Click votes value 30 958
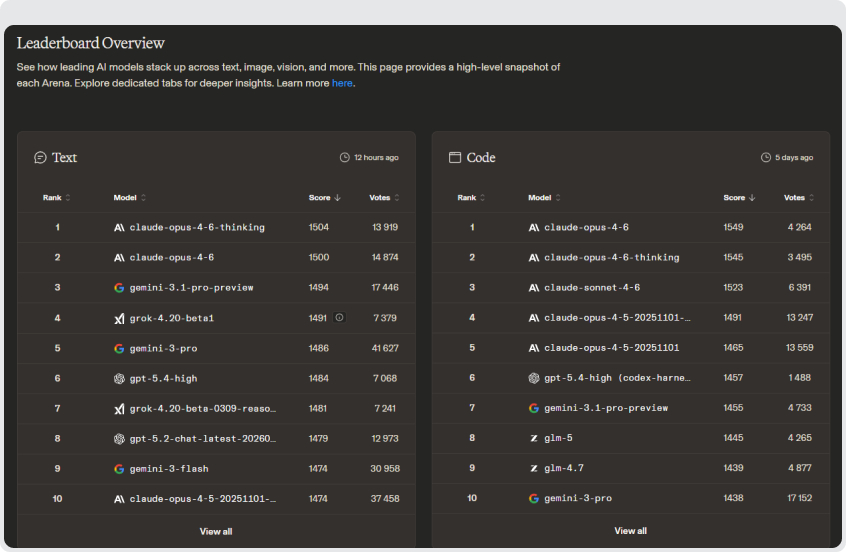846x552 pixels. tap(385, 469)
